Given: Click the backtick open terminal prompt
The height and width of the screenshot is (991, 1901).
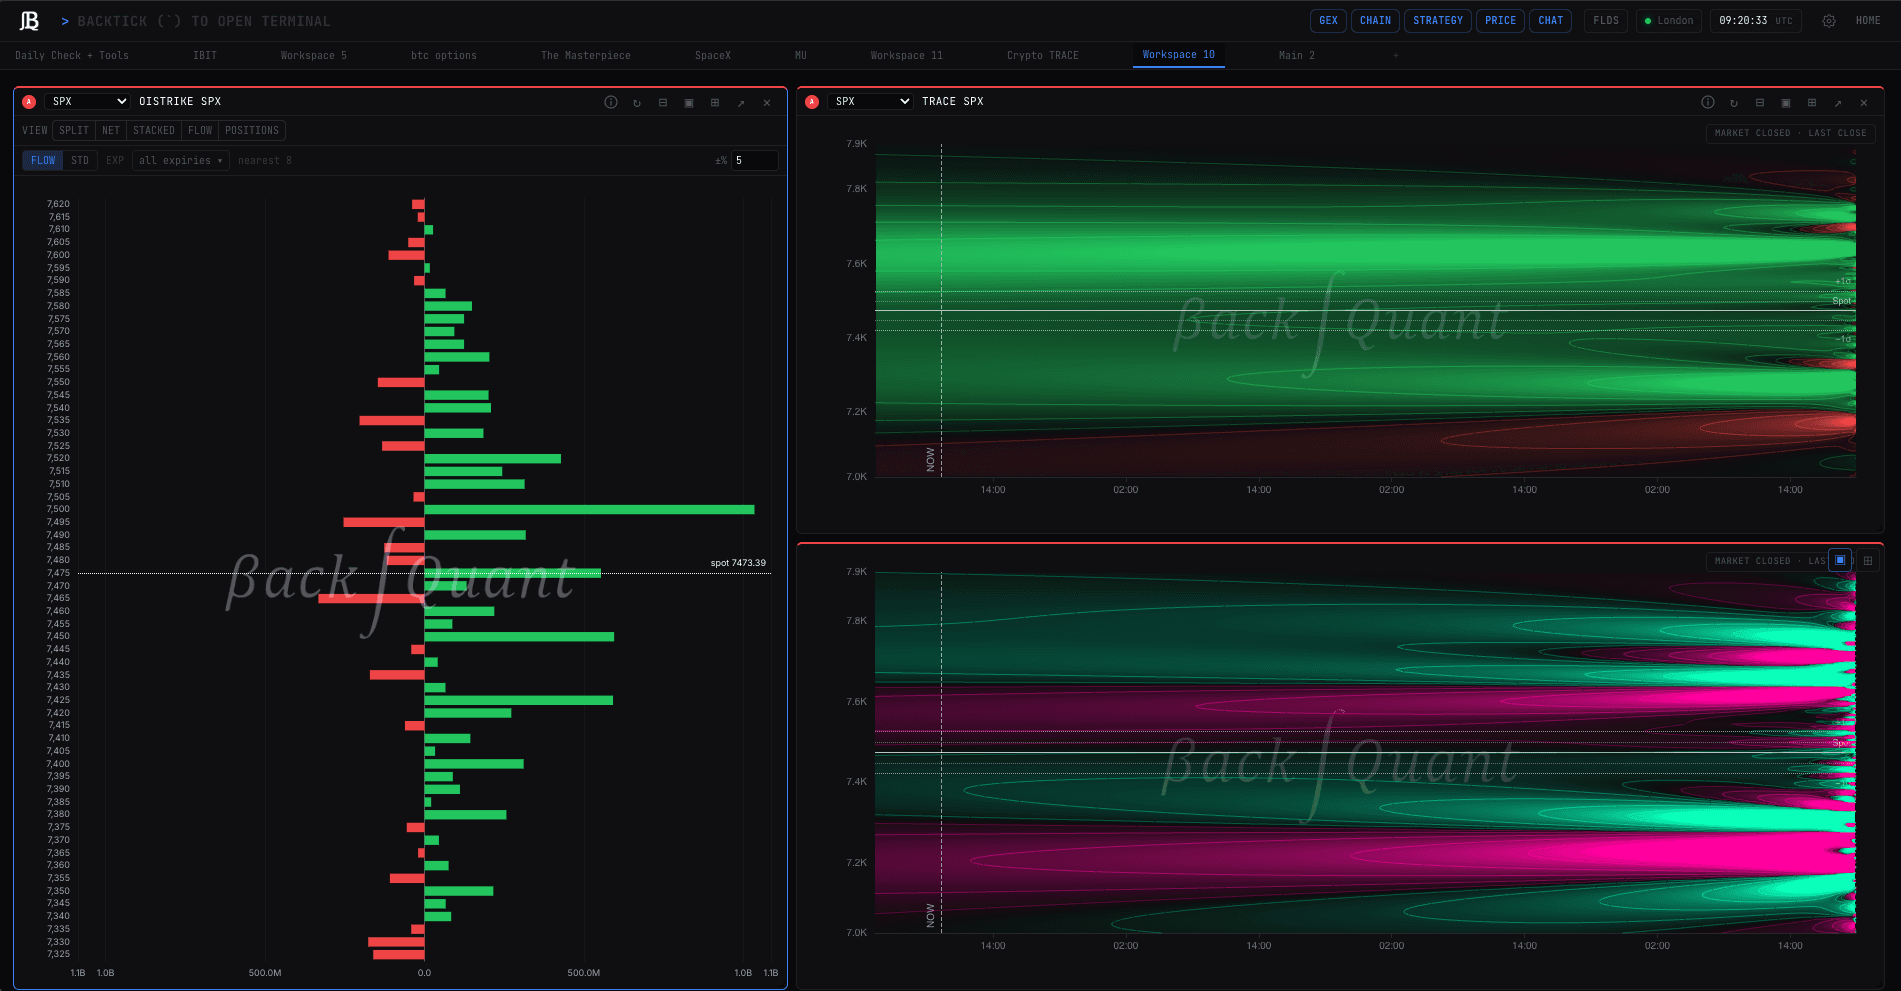Looking at the screenshot, I should (204, 21).
